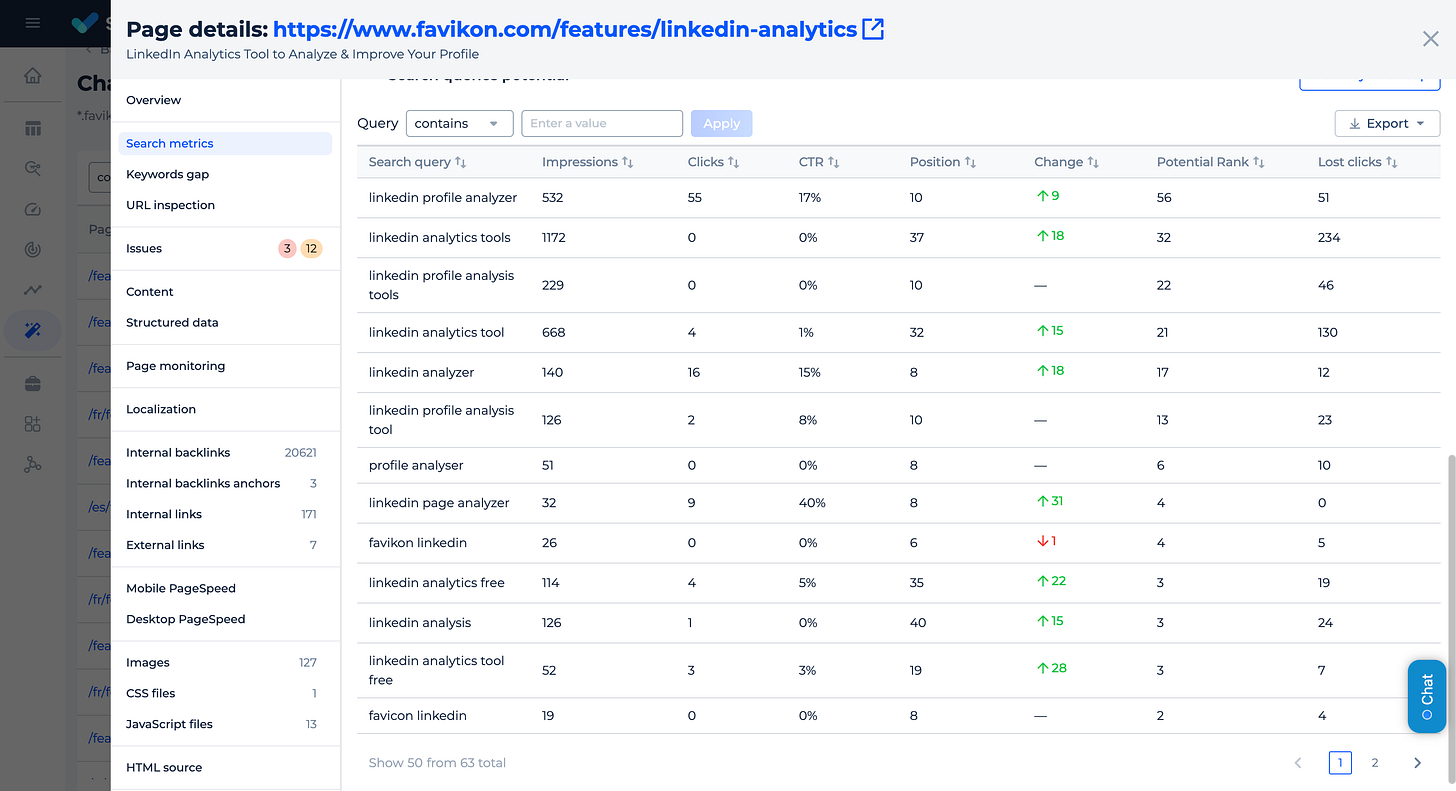The height and width of the screenshot is (791, 1456).
Task: Click the favikon.com linkedin-analytics URL title
Action: (x=565, y=30)
